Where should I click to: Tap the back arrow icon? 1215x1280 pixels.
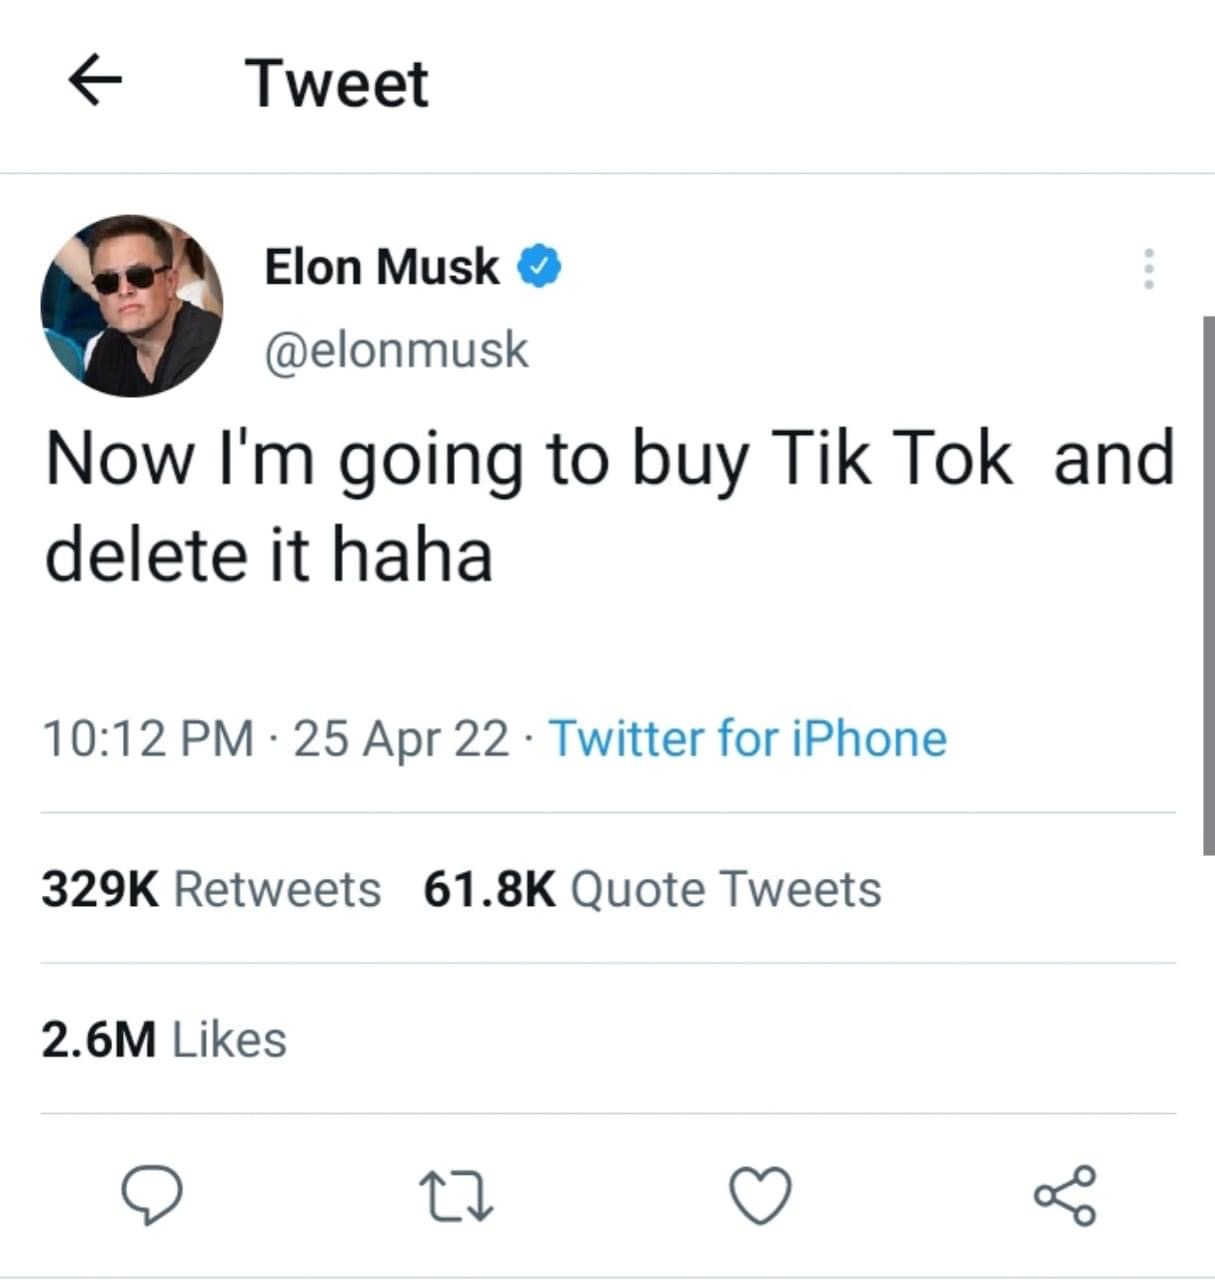coord(95,80)
